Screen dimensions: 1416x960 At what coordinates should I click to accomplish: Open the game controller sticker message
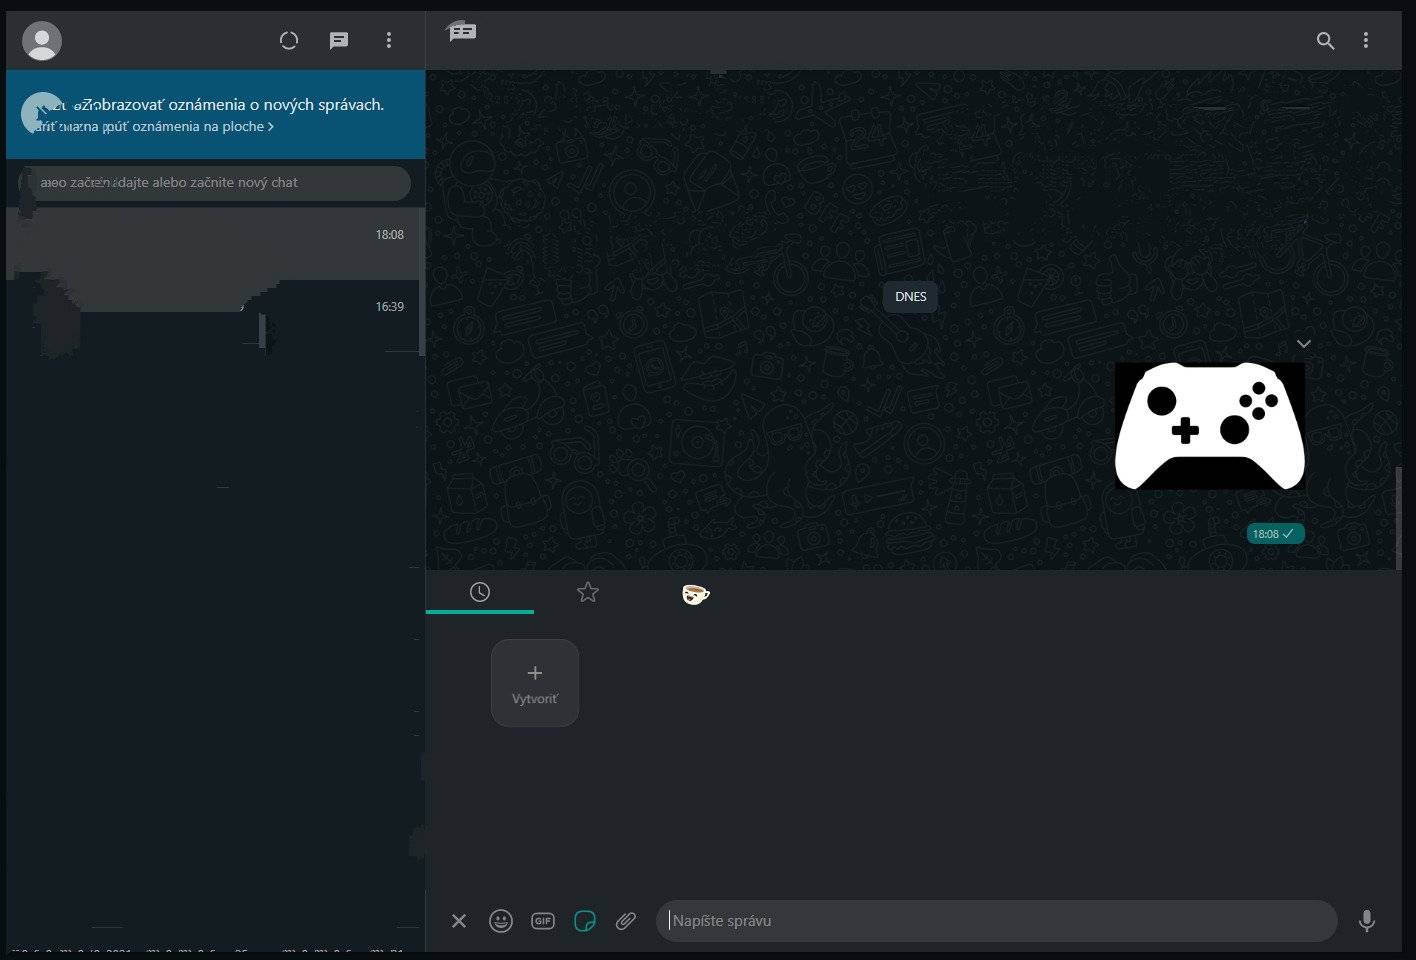pos(1210,426)
